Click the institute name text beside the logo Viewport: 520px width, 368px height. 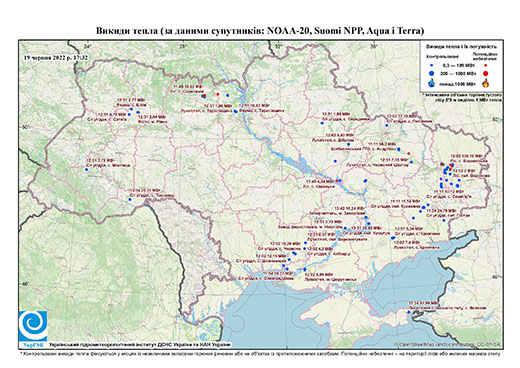pyautogui.click(x=140, y=344)
